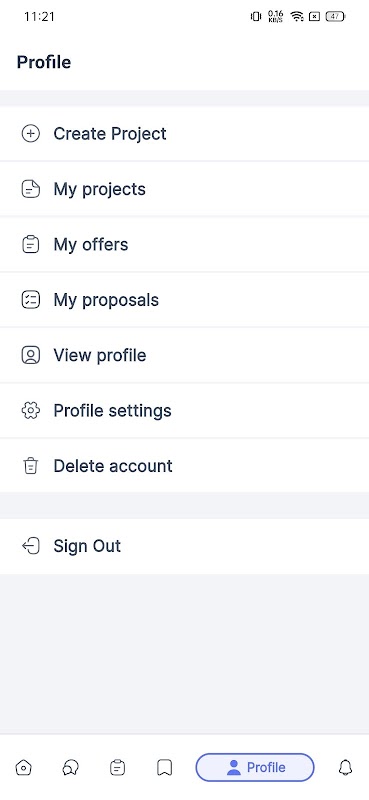Tap the Profile settings gear icon
This screenshot has width=369, height=800.
point(31,411)
